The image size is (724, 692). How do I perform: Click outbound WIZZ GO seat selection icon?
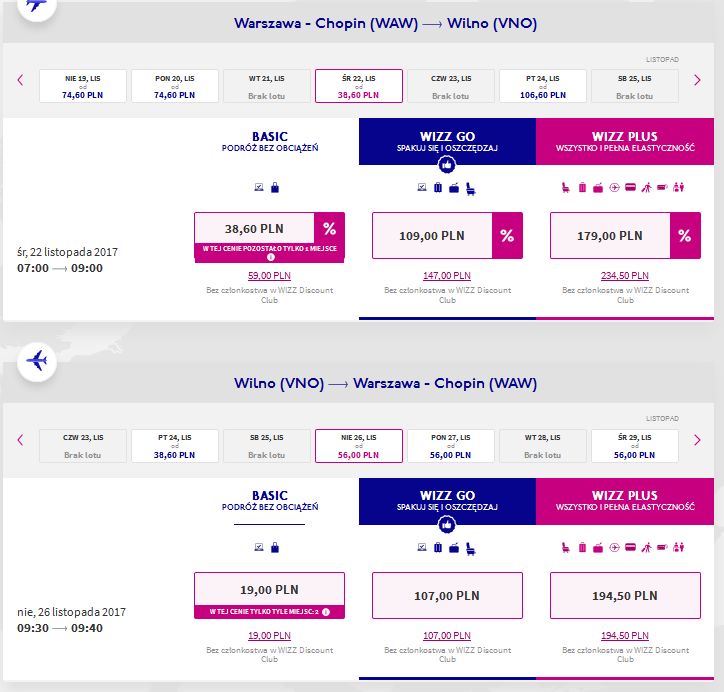coord(471,188)
